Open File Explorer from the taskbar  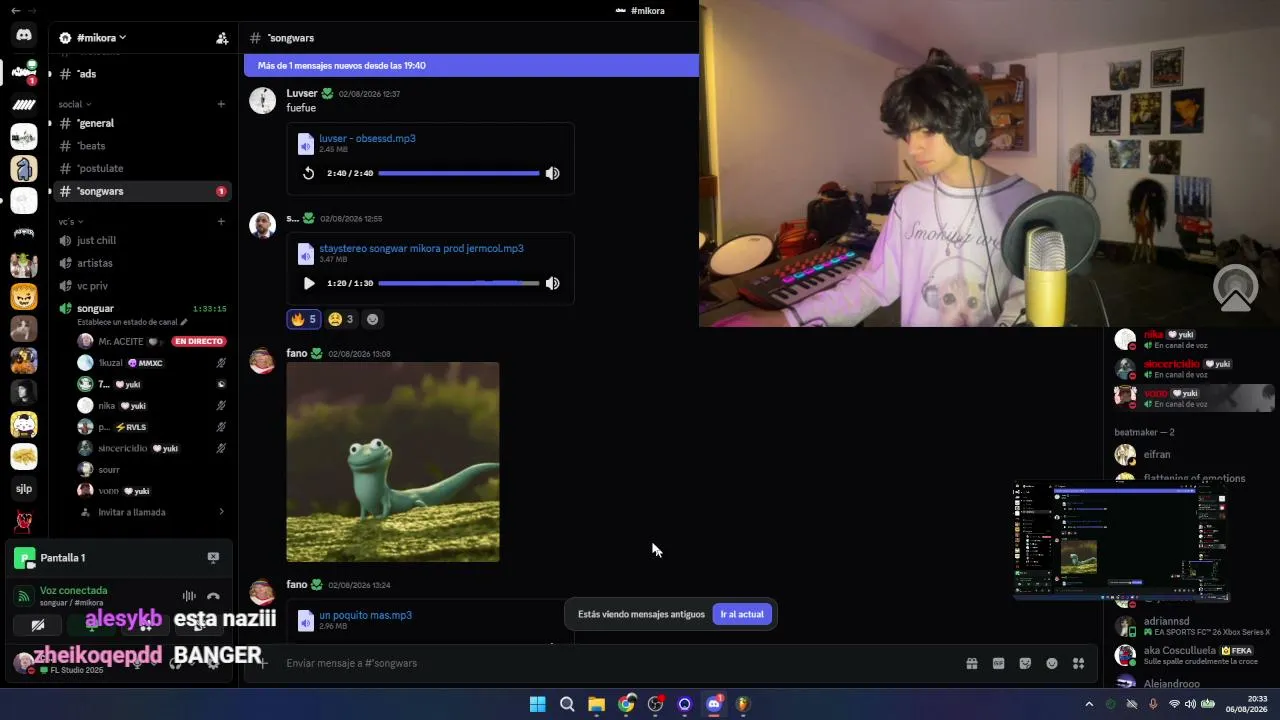tap(596, 704)
